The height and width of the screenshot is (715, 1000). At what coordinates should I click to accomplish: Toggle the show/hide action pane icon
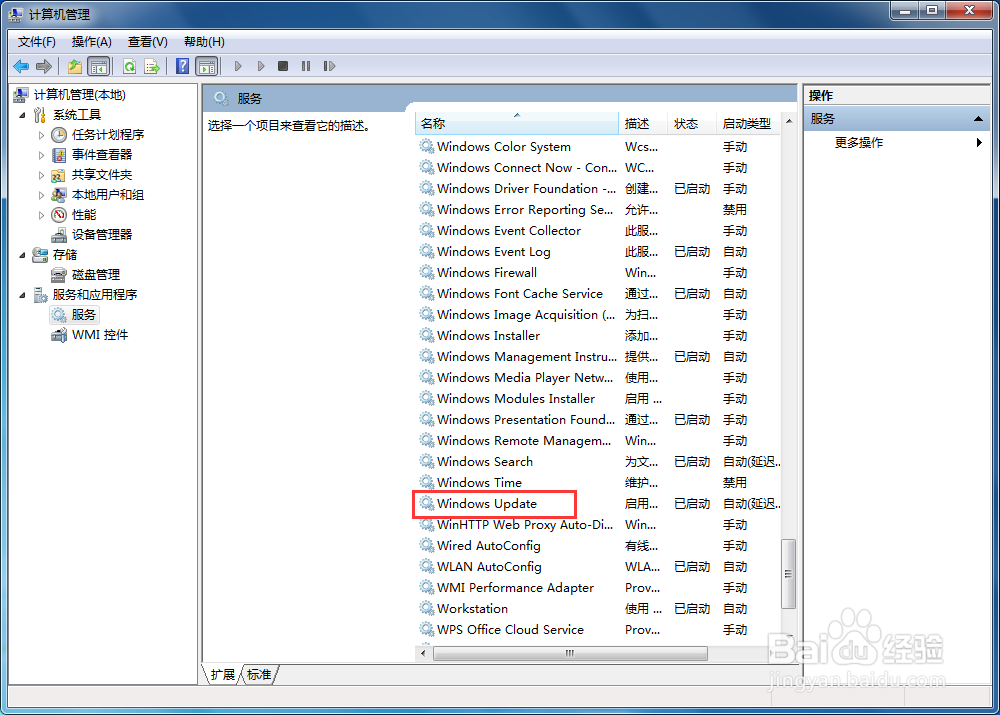207,66
